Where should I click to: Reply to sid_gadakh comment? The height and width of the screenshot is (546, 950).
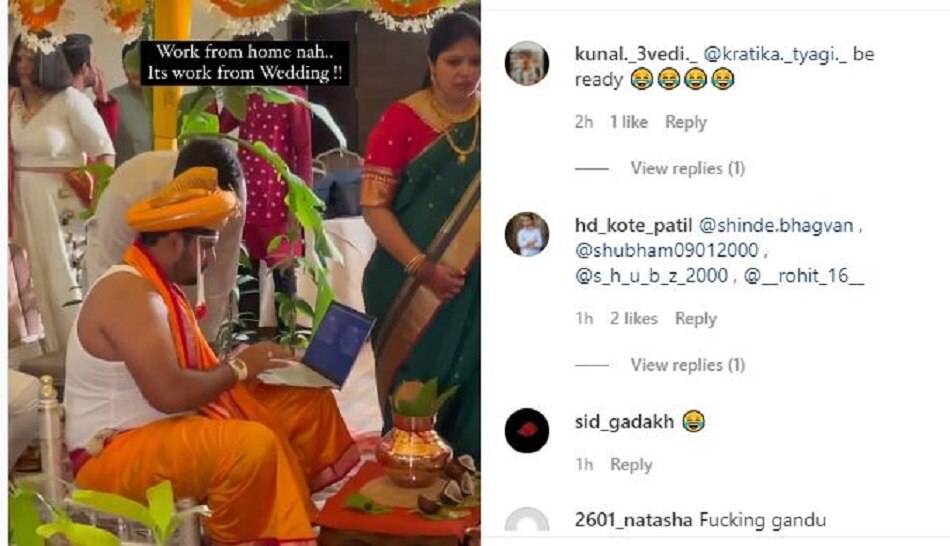[x=631, y=465]
